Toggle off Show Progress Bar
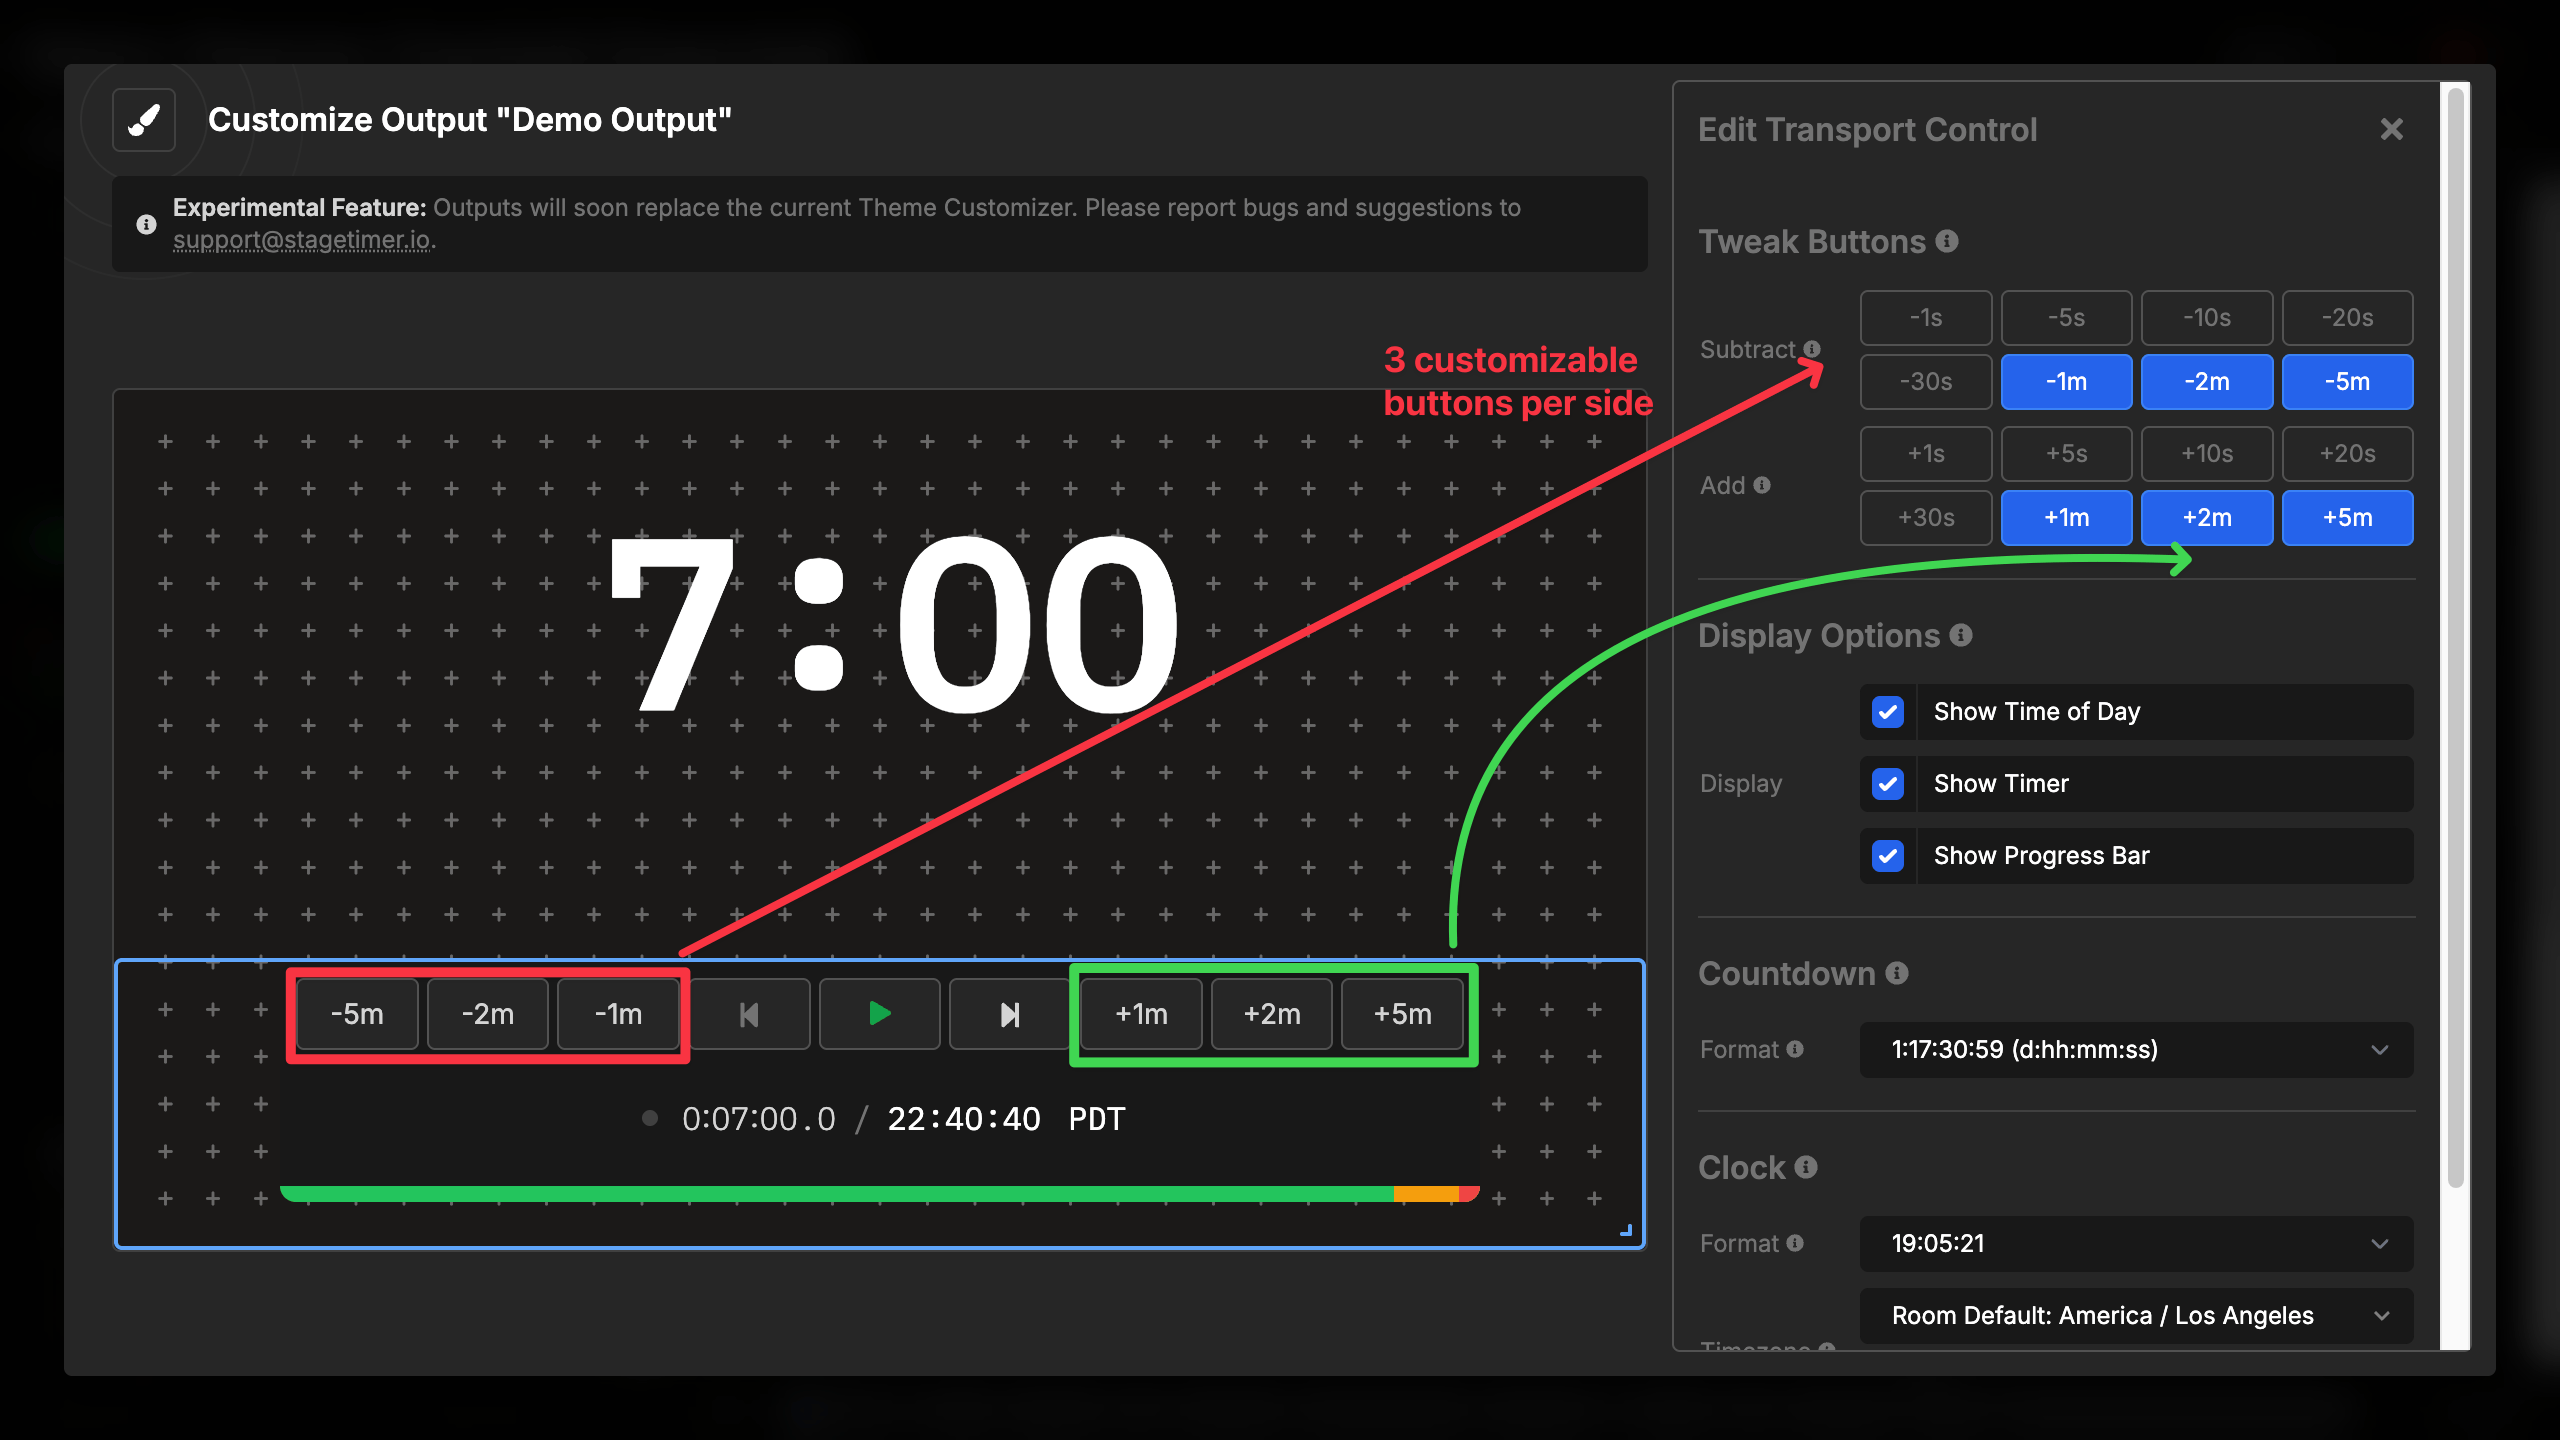 pyautogui.click(x=1888, y=855)
